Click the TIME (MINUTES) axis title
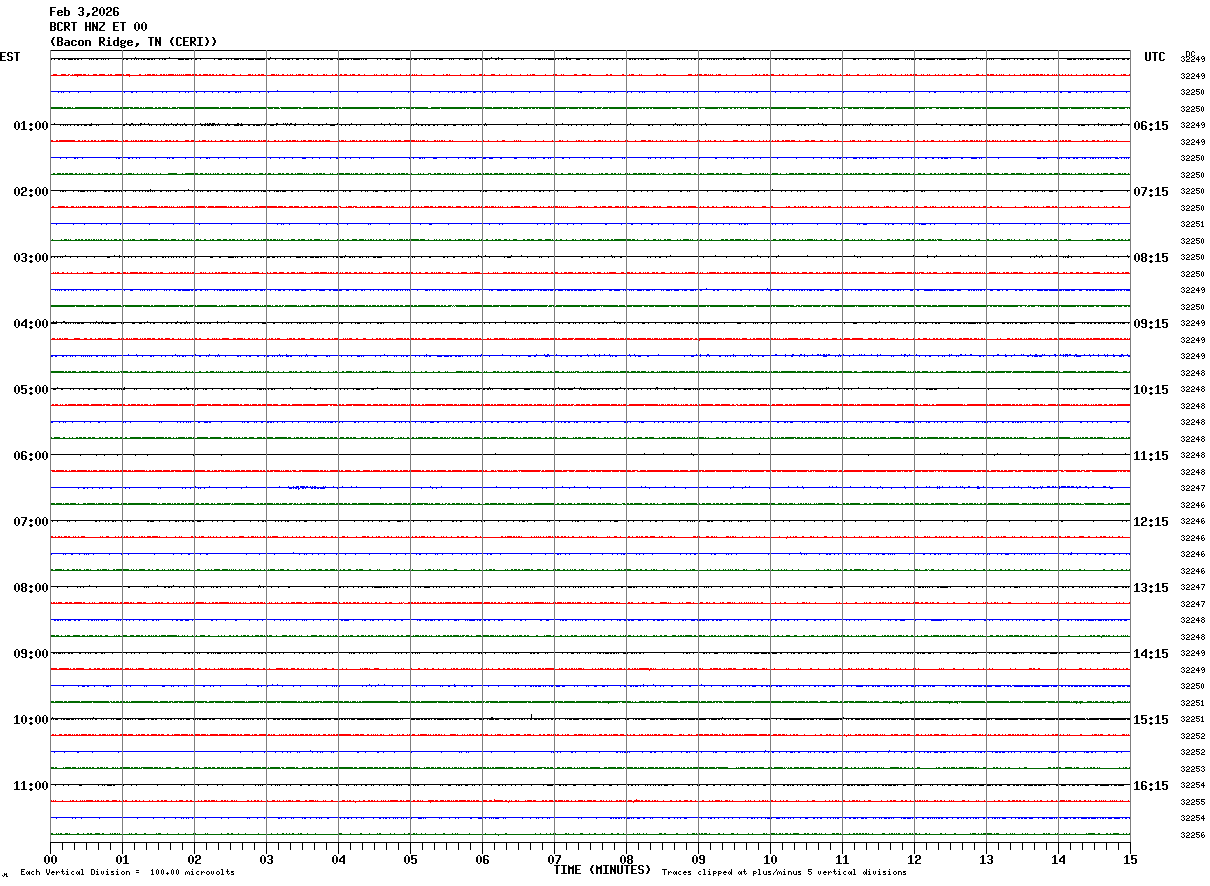This screenshot has height=886, width=1210. [x=602, y=870]
